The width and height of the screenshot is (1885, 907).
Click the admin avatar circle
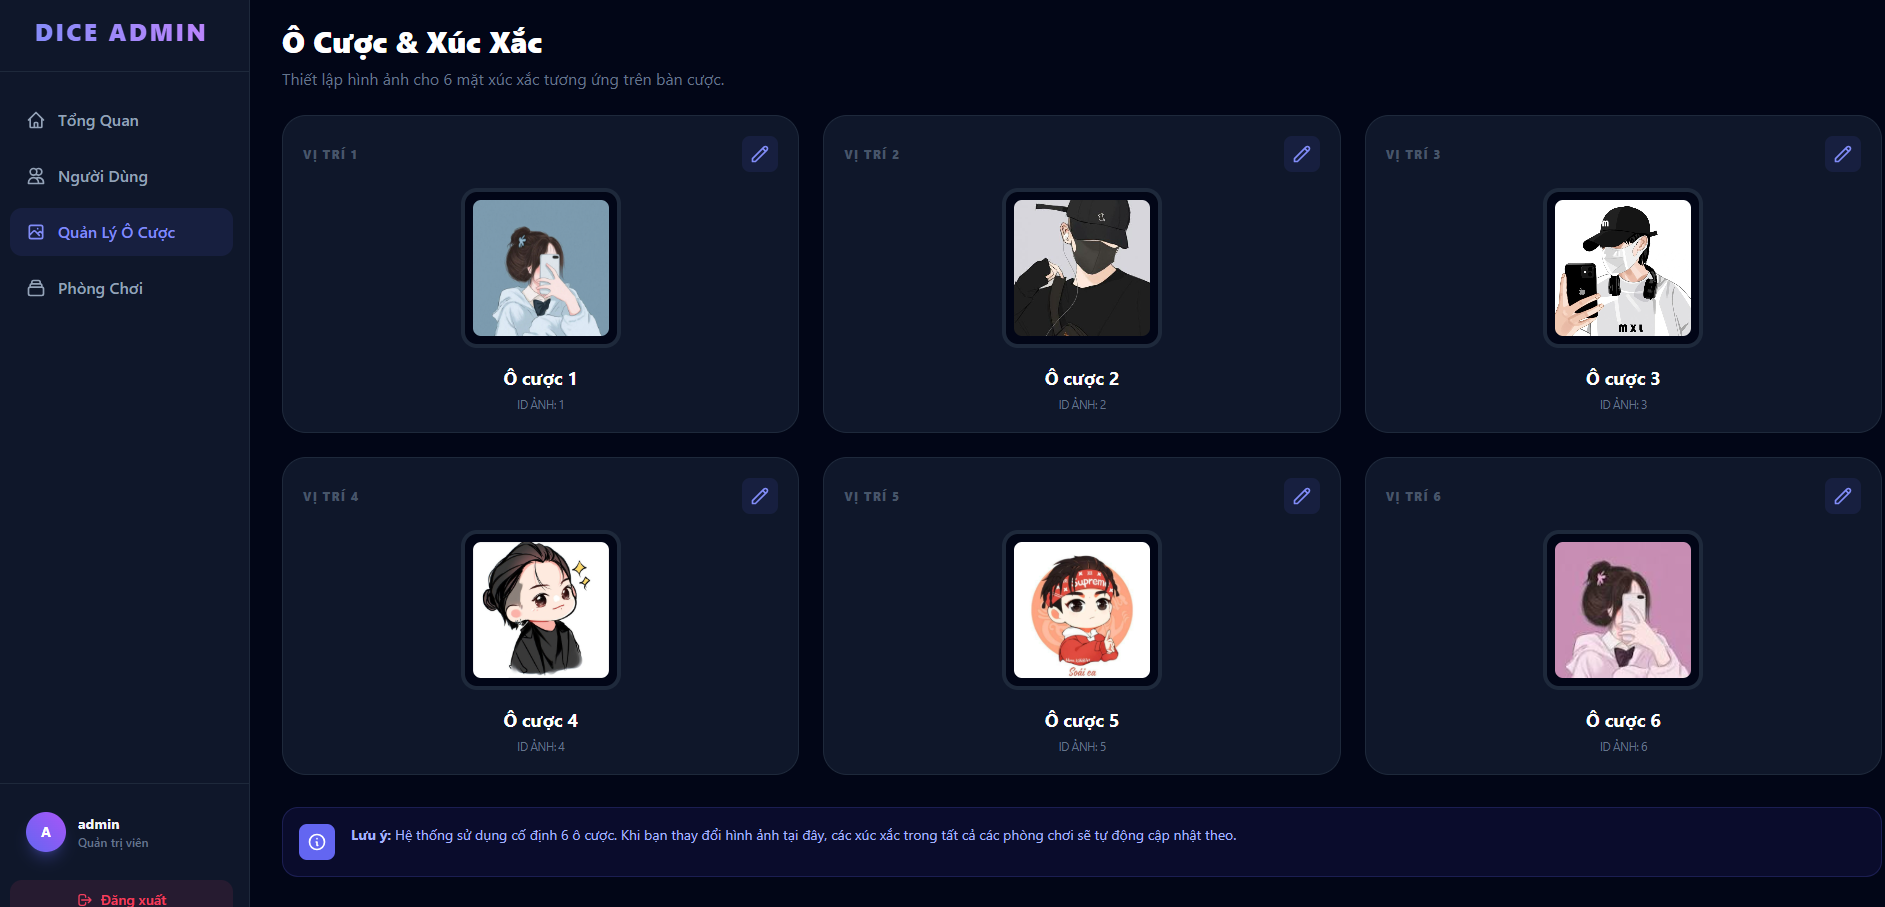(x=46, y=832)
